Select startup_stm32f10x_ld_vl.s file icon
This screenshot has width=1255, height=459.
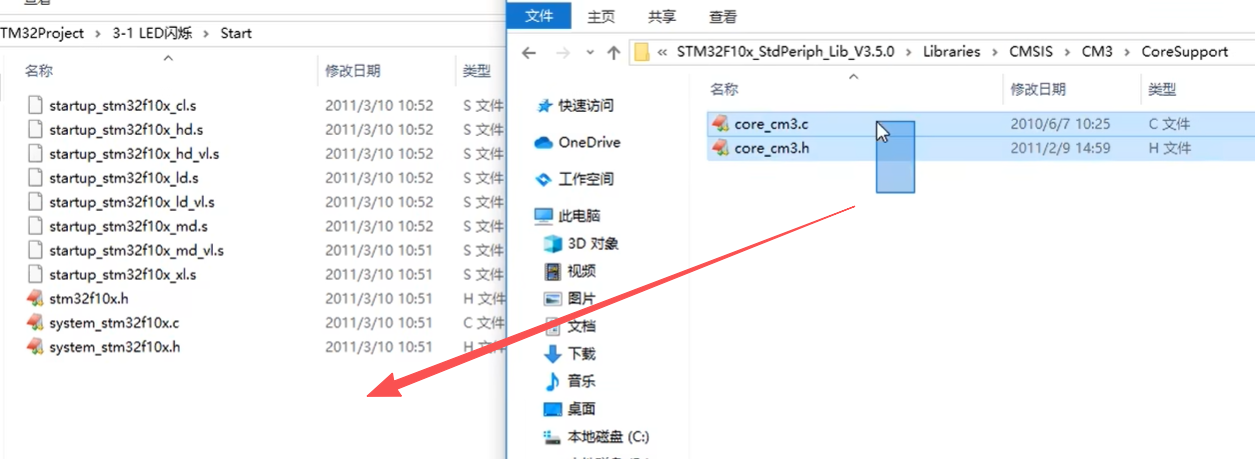point(35,202)
